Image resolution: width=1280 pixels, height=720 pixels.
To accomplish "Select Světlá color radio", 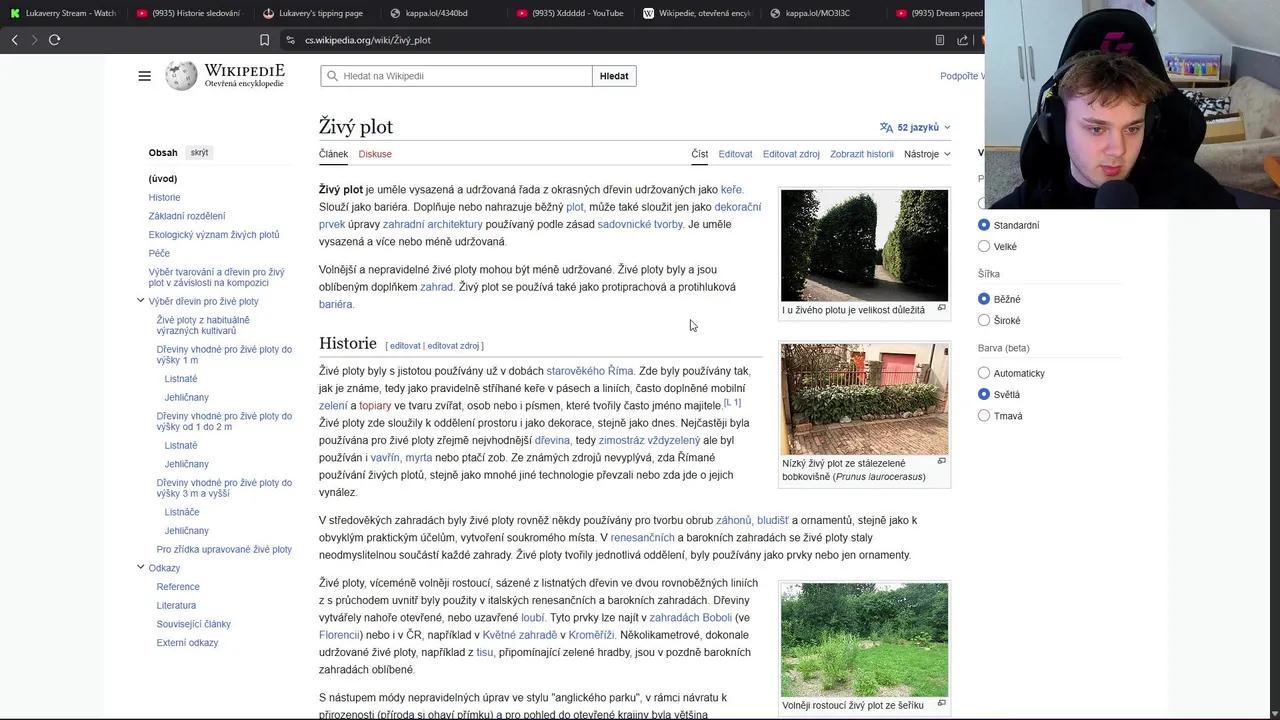I will pyautogui.click(x=984, y=394).
